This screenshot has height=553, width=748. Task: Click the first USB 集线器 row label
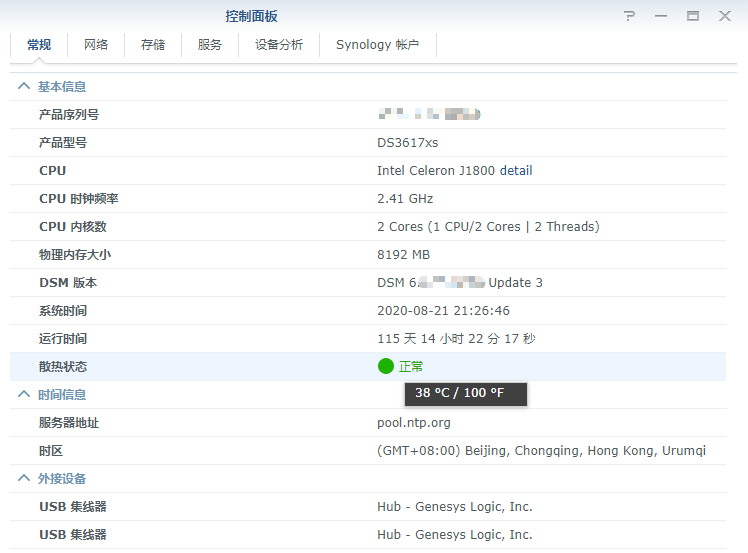tap(73, 507)
